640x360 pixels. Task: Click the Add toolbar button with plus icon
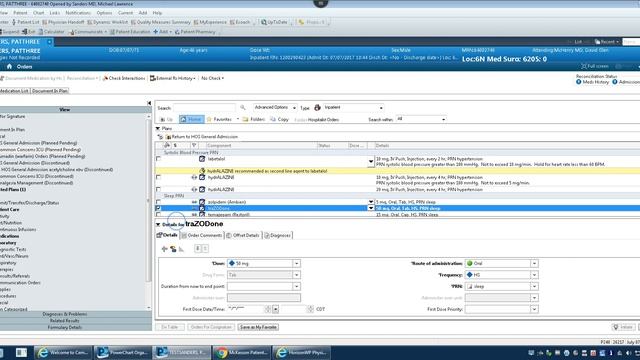162,32
